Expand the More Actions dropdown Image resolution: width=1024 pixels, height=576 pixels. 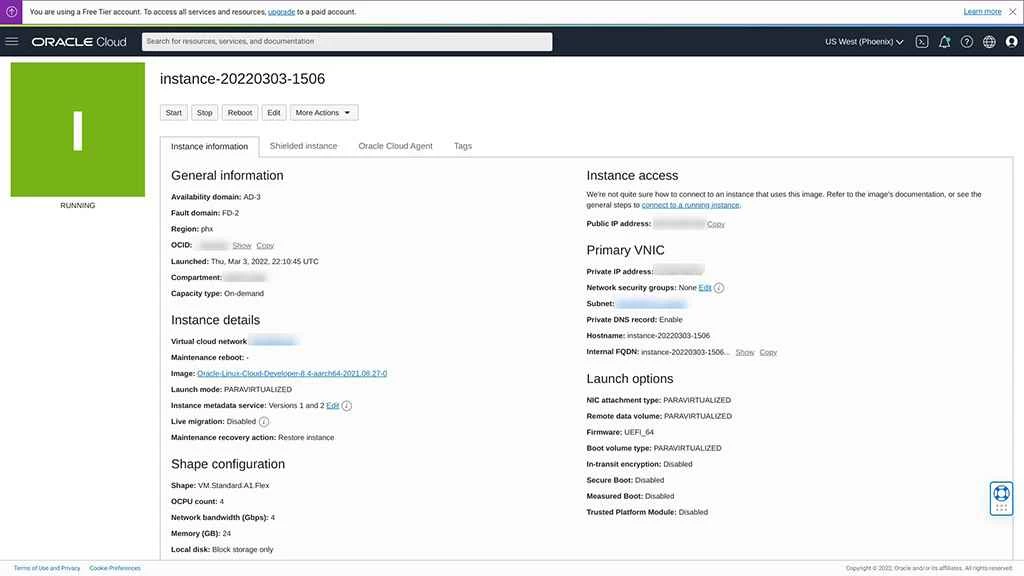(324, 113)
